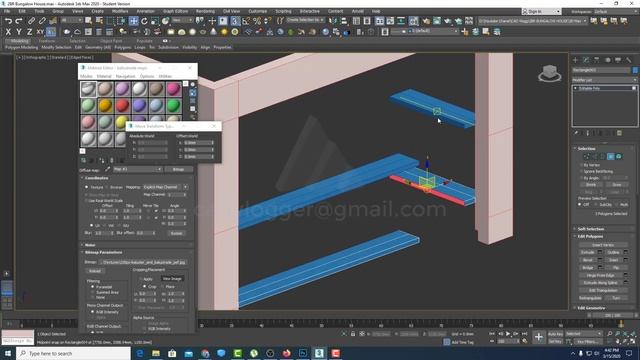Select Off preview selection radio
Image resolution: width=640 pixels, height=360 pixels.
(x=580, y=204)
